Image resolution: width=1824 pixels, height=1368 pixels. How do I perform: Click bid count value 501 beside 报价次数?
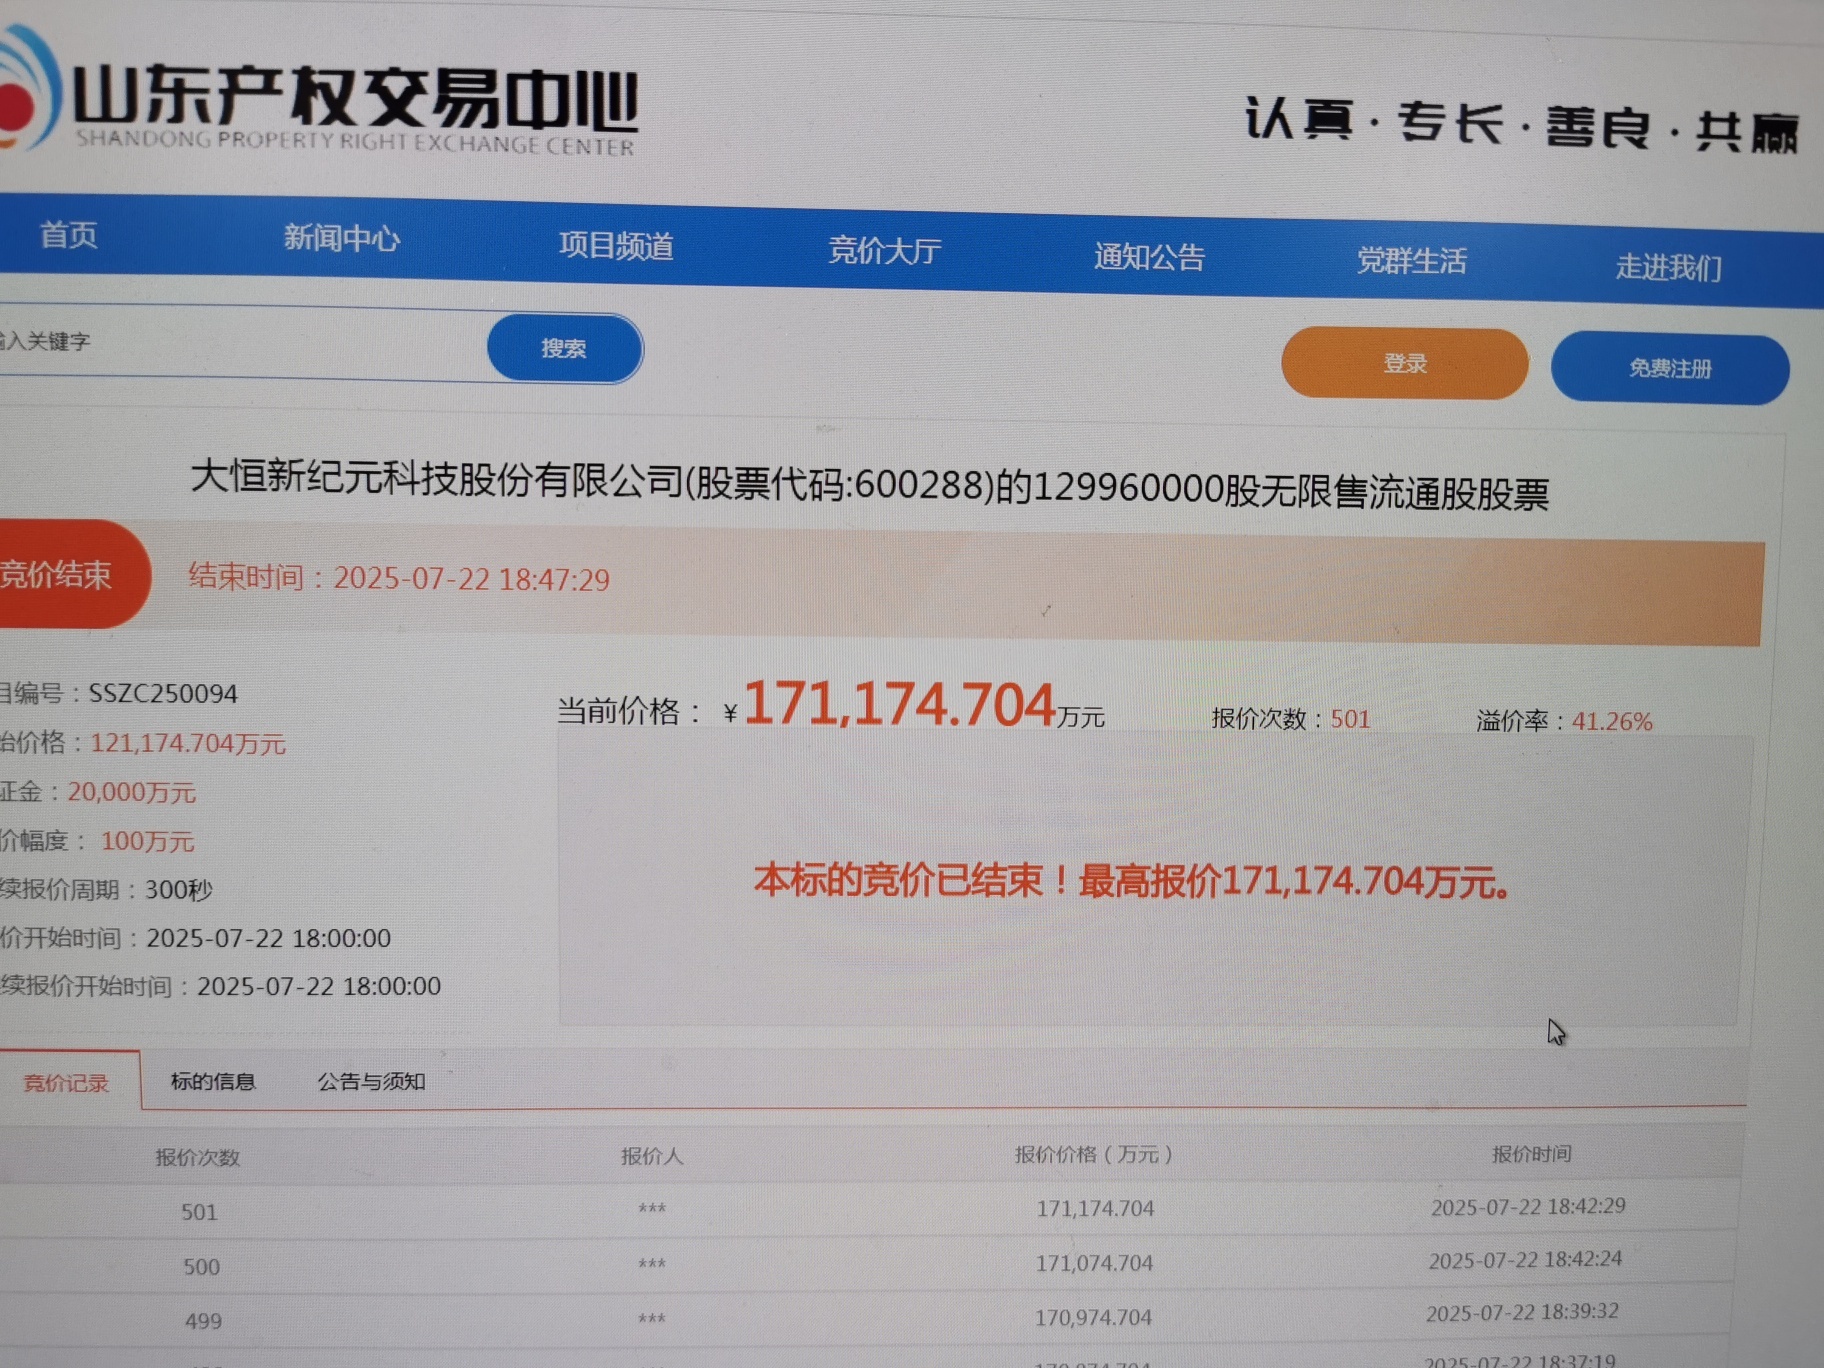pyautogui.click(x=1350, y=719)
